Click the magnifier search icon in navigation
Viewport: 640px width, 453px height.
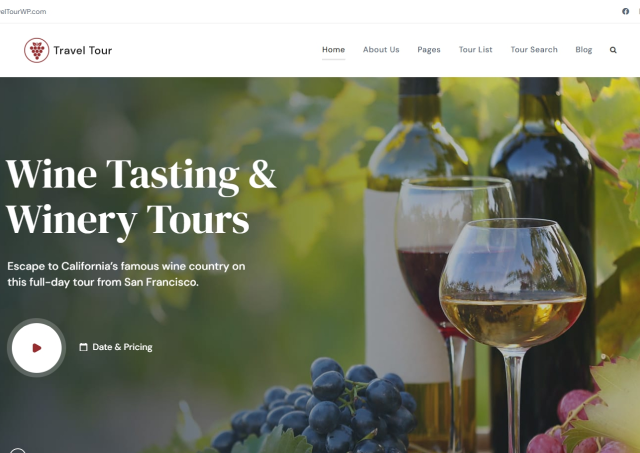(613, 50)
